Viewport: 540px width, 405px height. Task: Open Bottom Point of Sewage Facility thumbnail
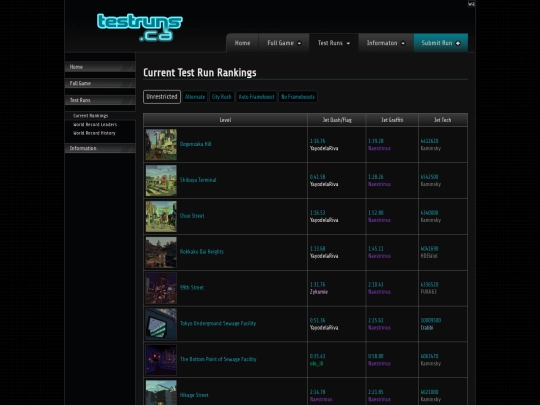click(x=161, y=360)
